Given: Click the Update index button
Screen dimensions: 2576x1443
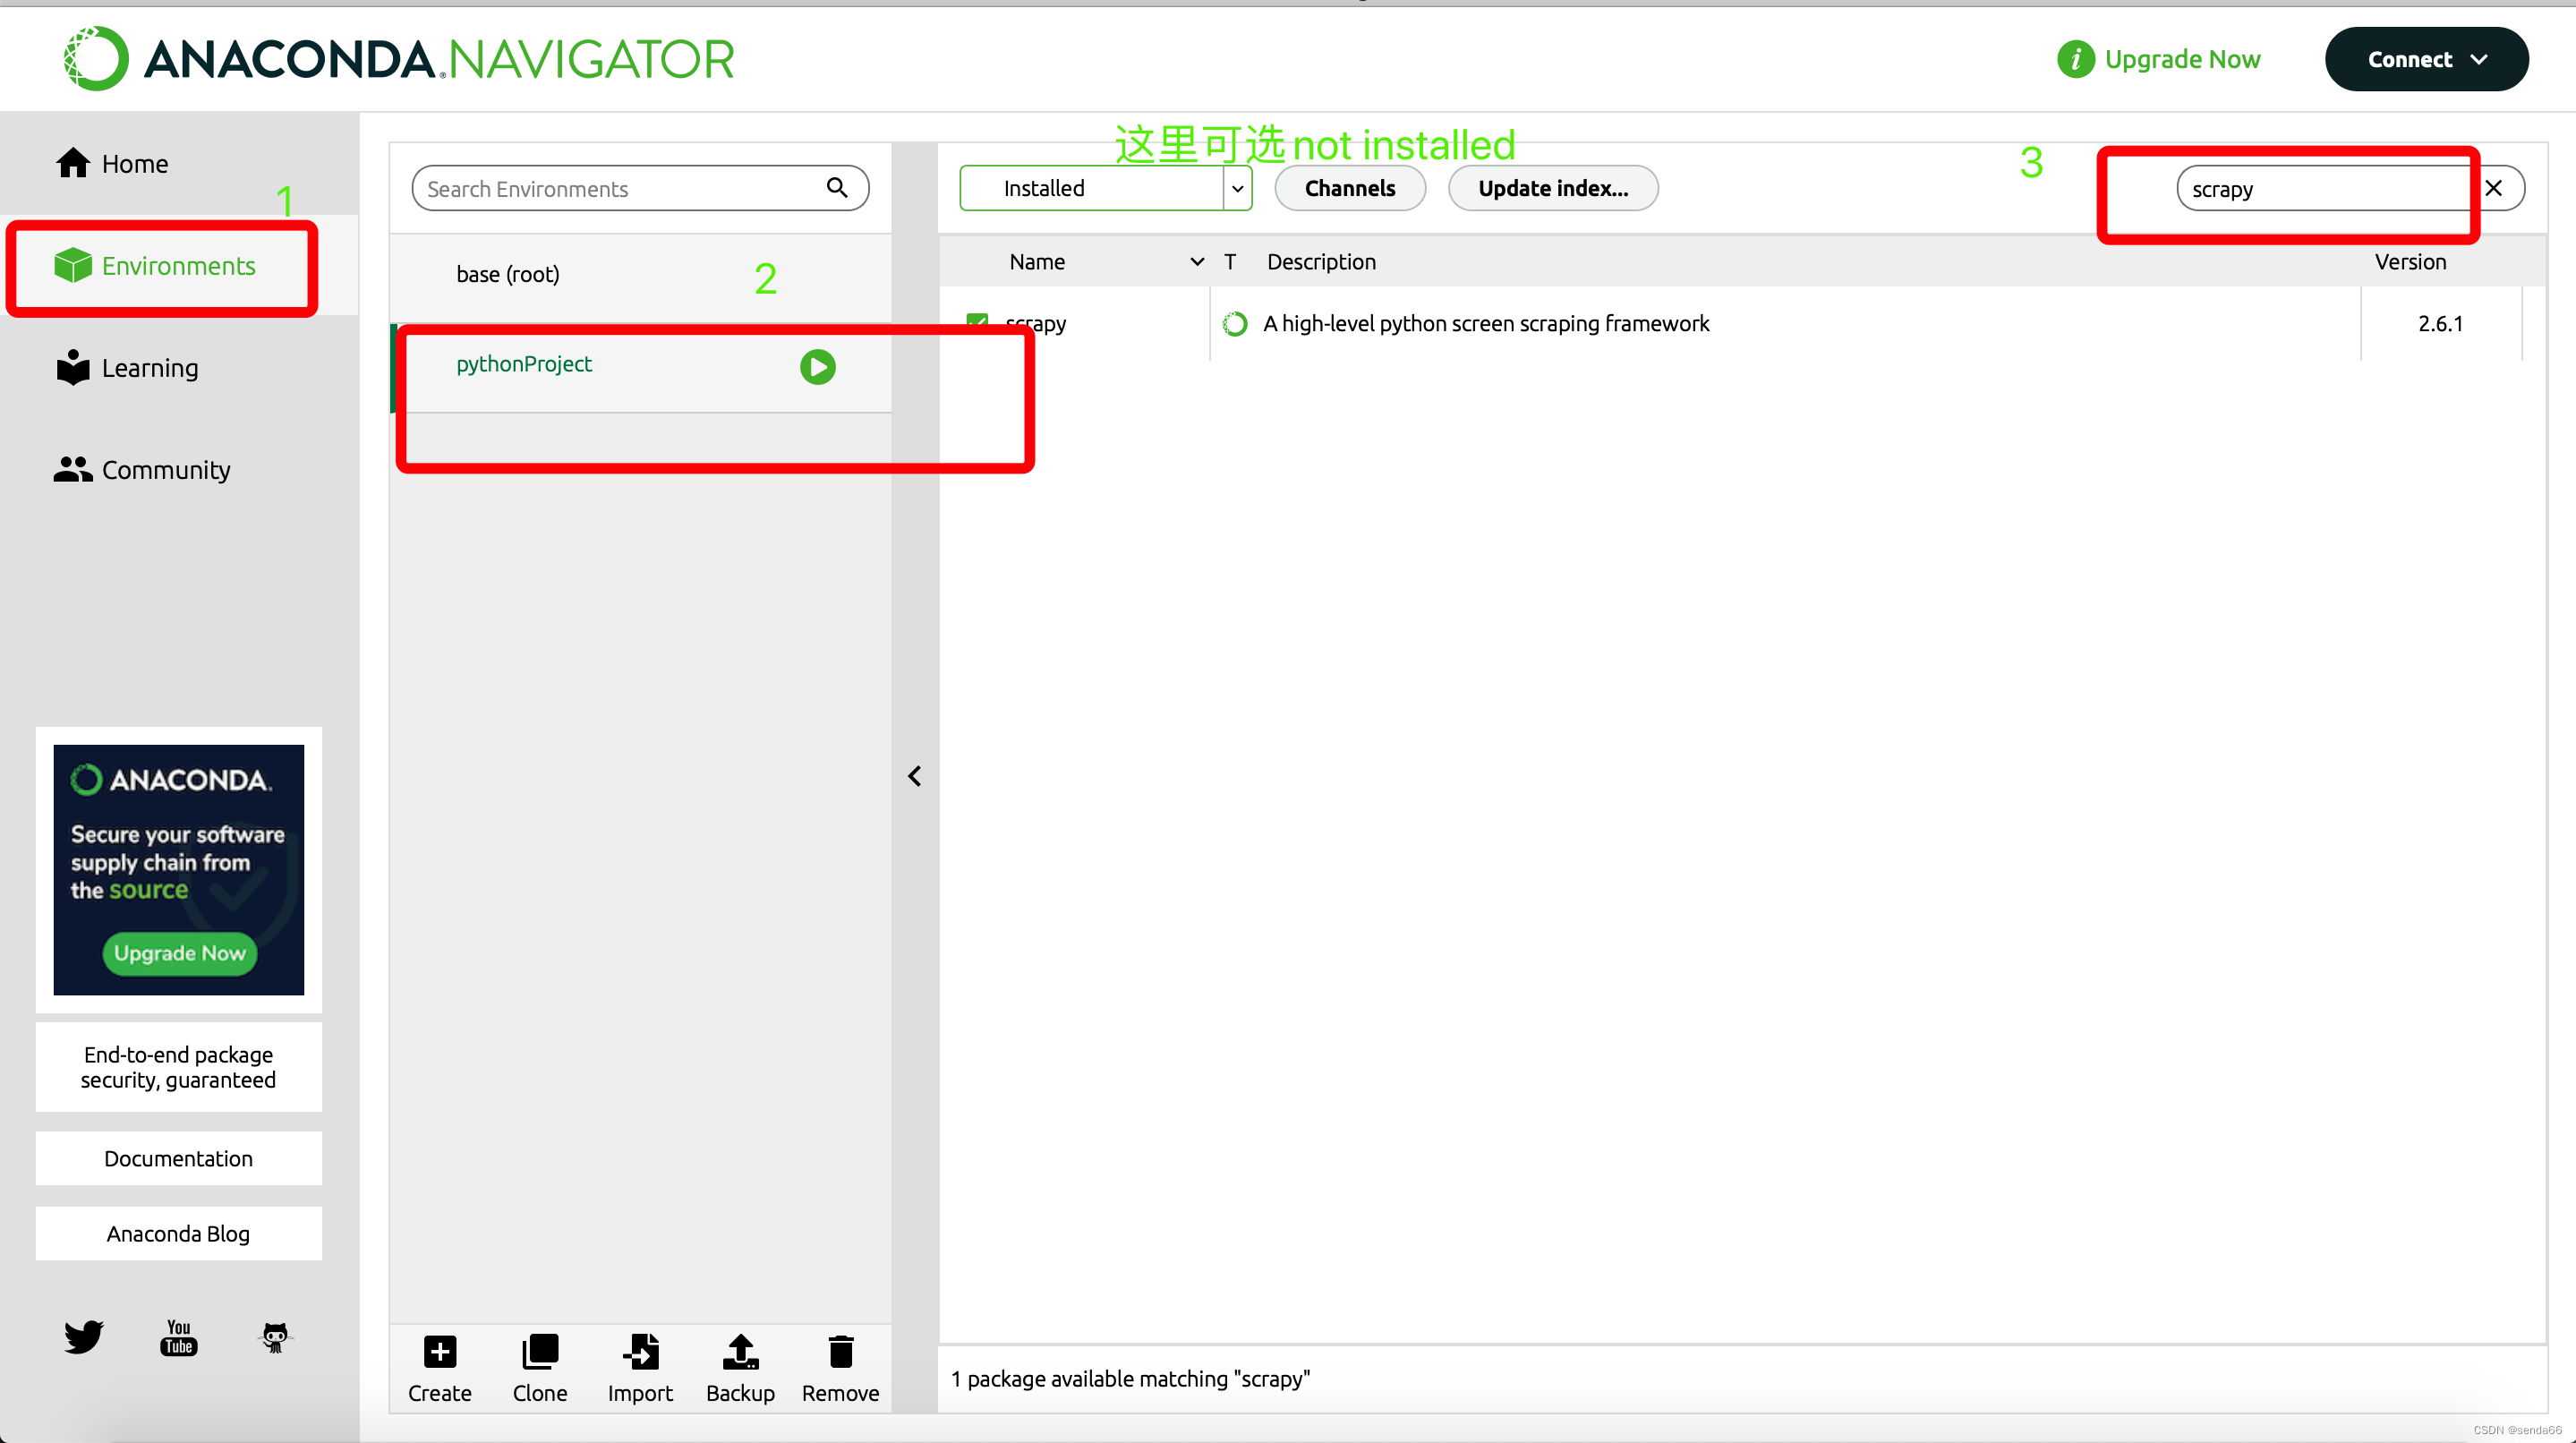Looking at the screenshot, I should 1552,187.
